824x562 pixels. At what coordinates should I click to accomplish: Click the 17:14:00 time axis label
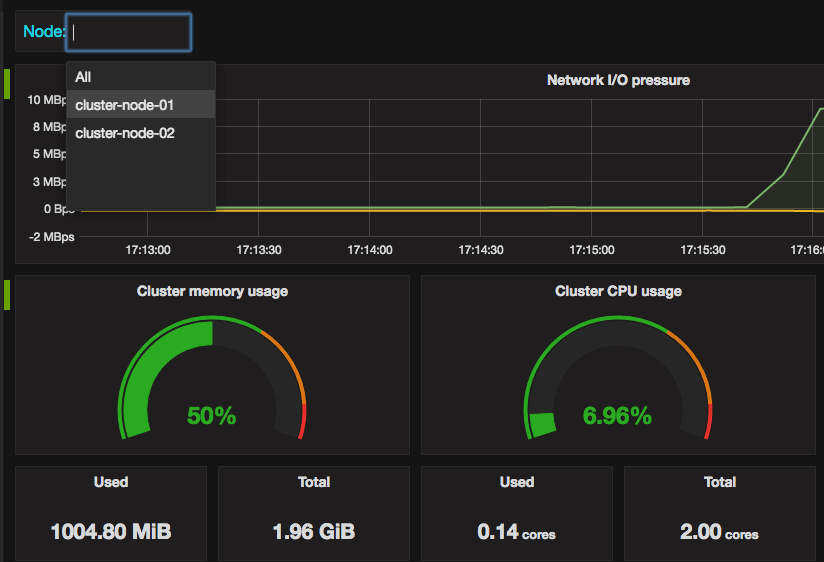click(x=369, y=250)
